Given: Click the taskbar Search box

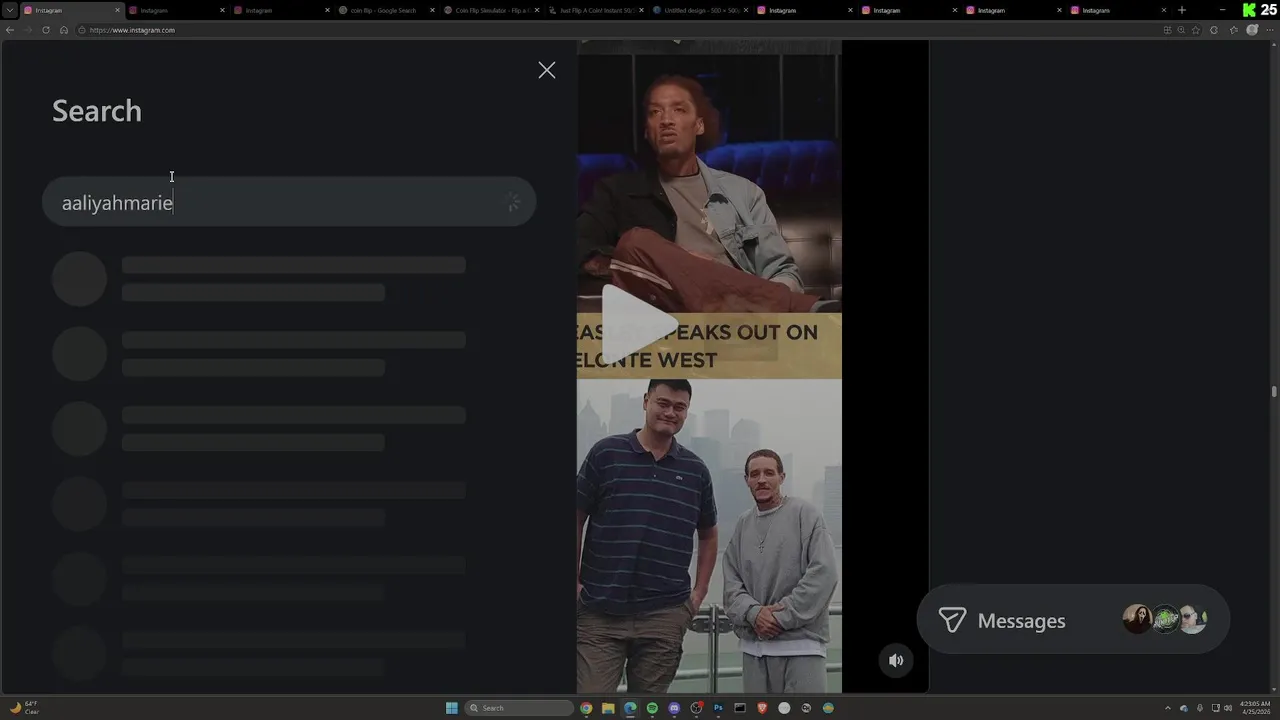Looking at the screenshot, I should [519, 708].
